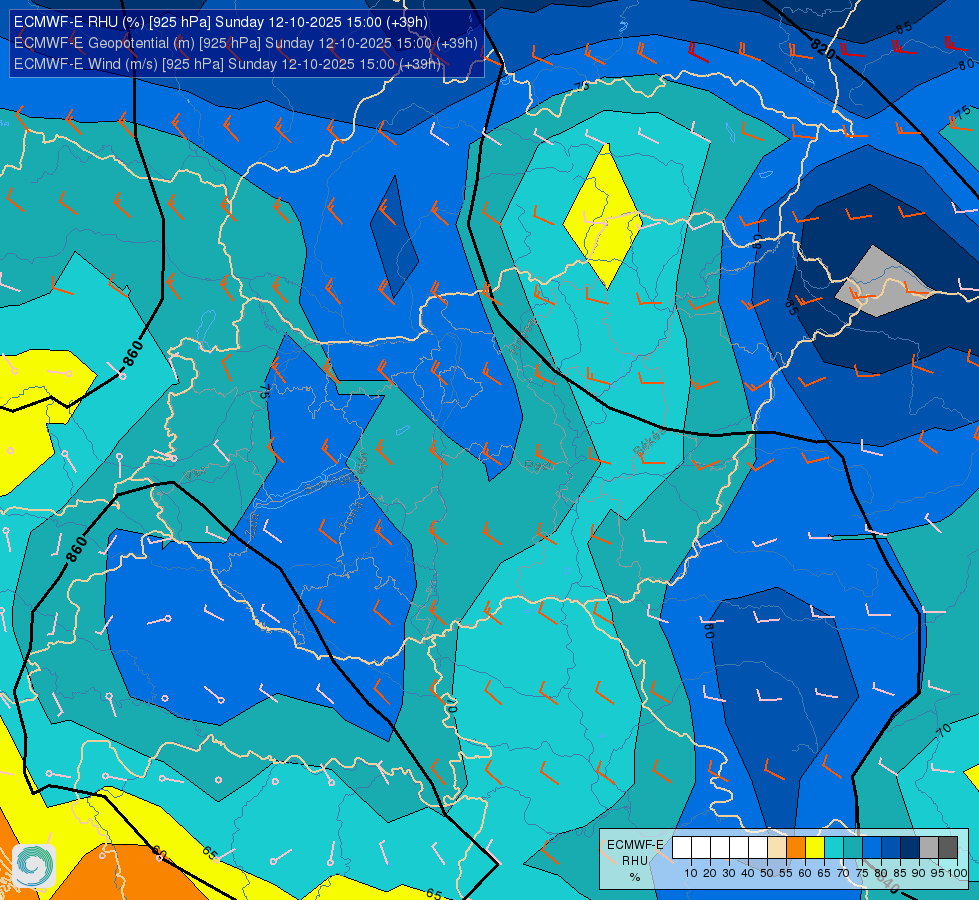The height and width of the screenshot is (900, 979).
Task: Pick the bright blue 75-80 legend swatch
Action: (872, 848)
